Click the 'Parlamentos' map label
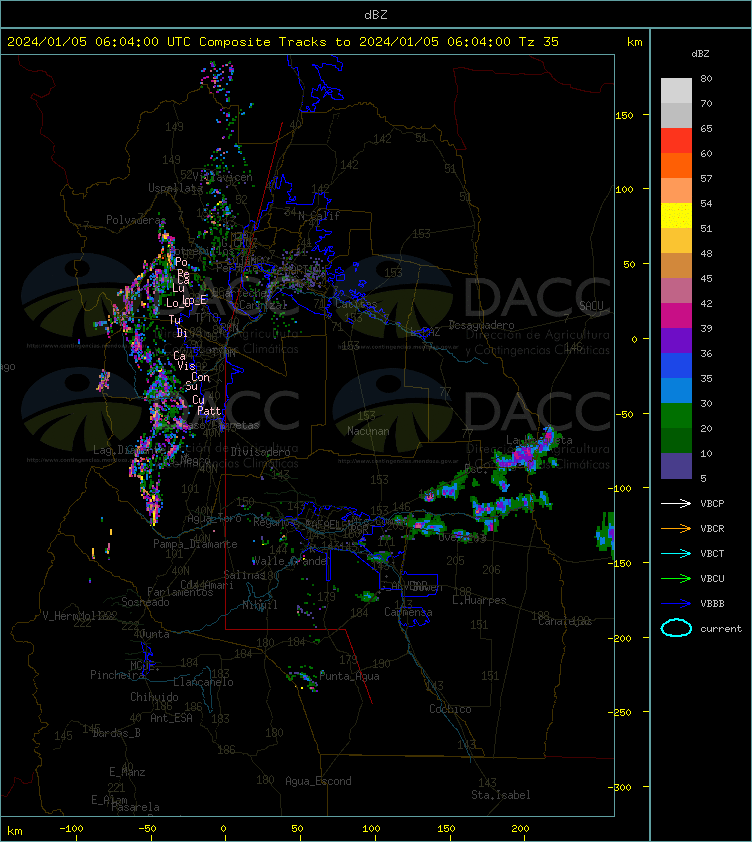 click(x=180, y=592)
